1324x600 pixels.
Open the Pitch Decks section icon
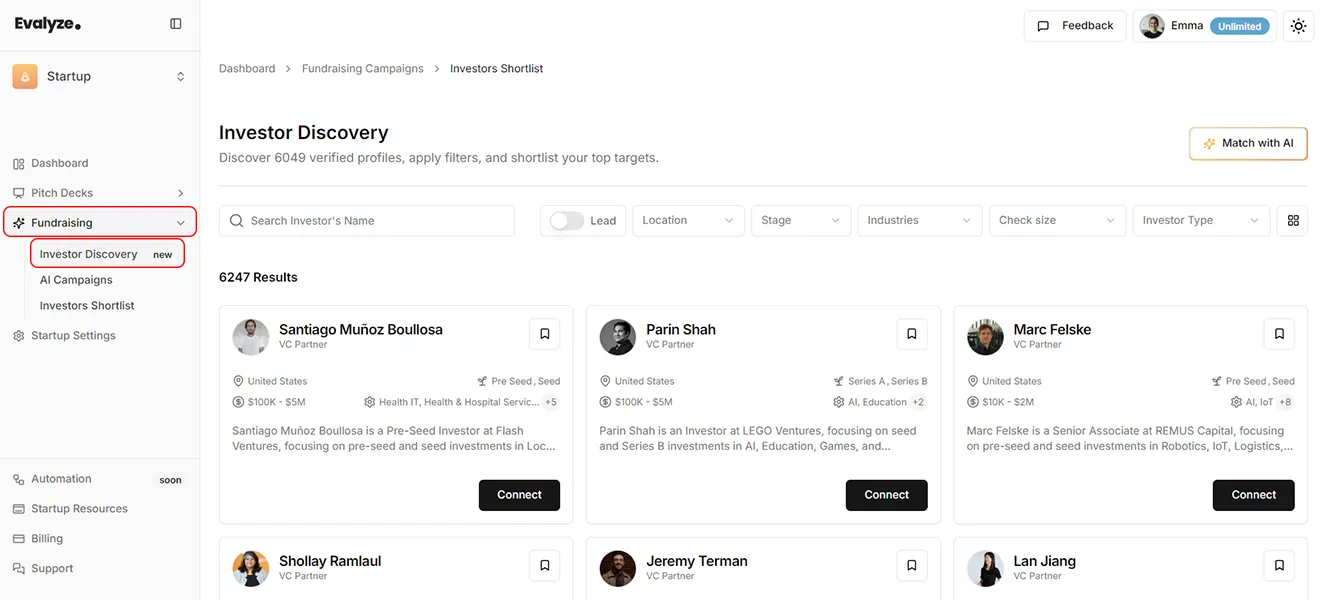pos(18,192)
